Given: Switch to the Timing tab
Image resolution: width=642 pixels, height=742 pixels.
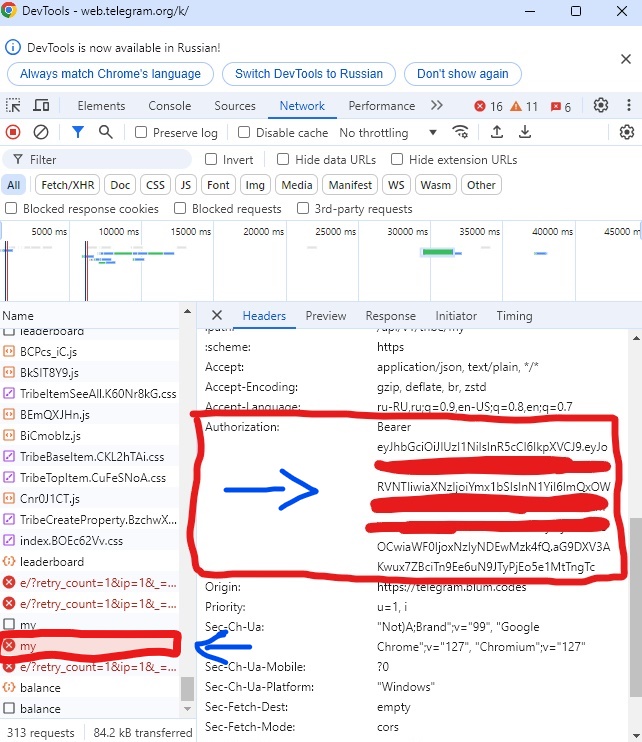Looking at the screenshot, I should tap(514, 316).
